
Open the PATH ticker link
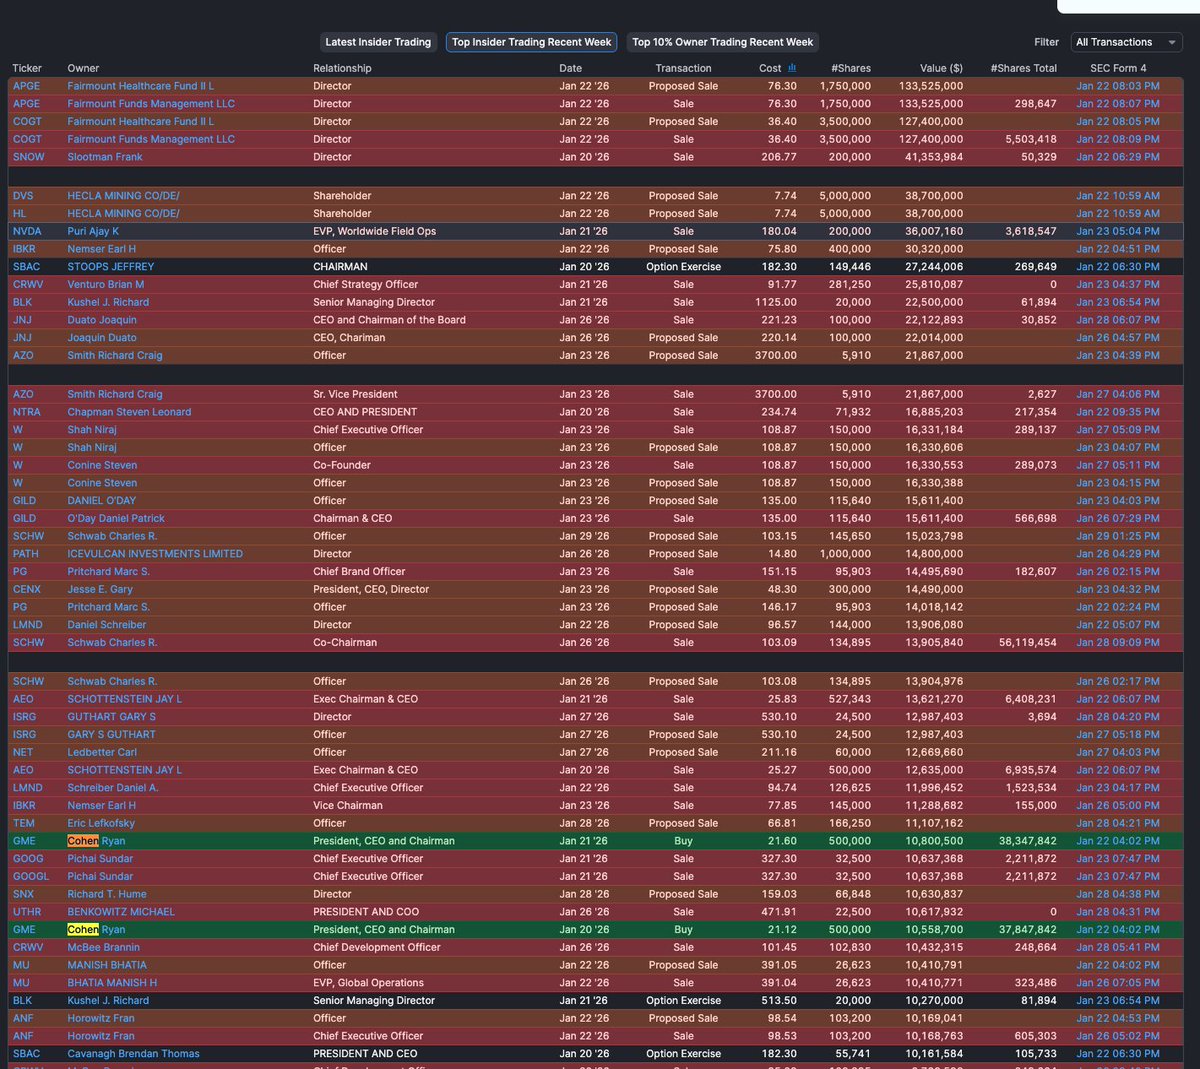click(26, 554)
